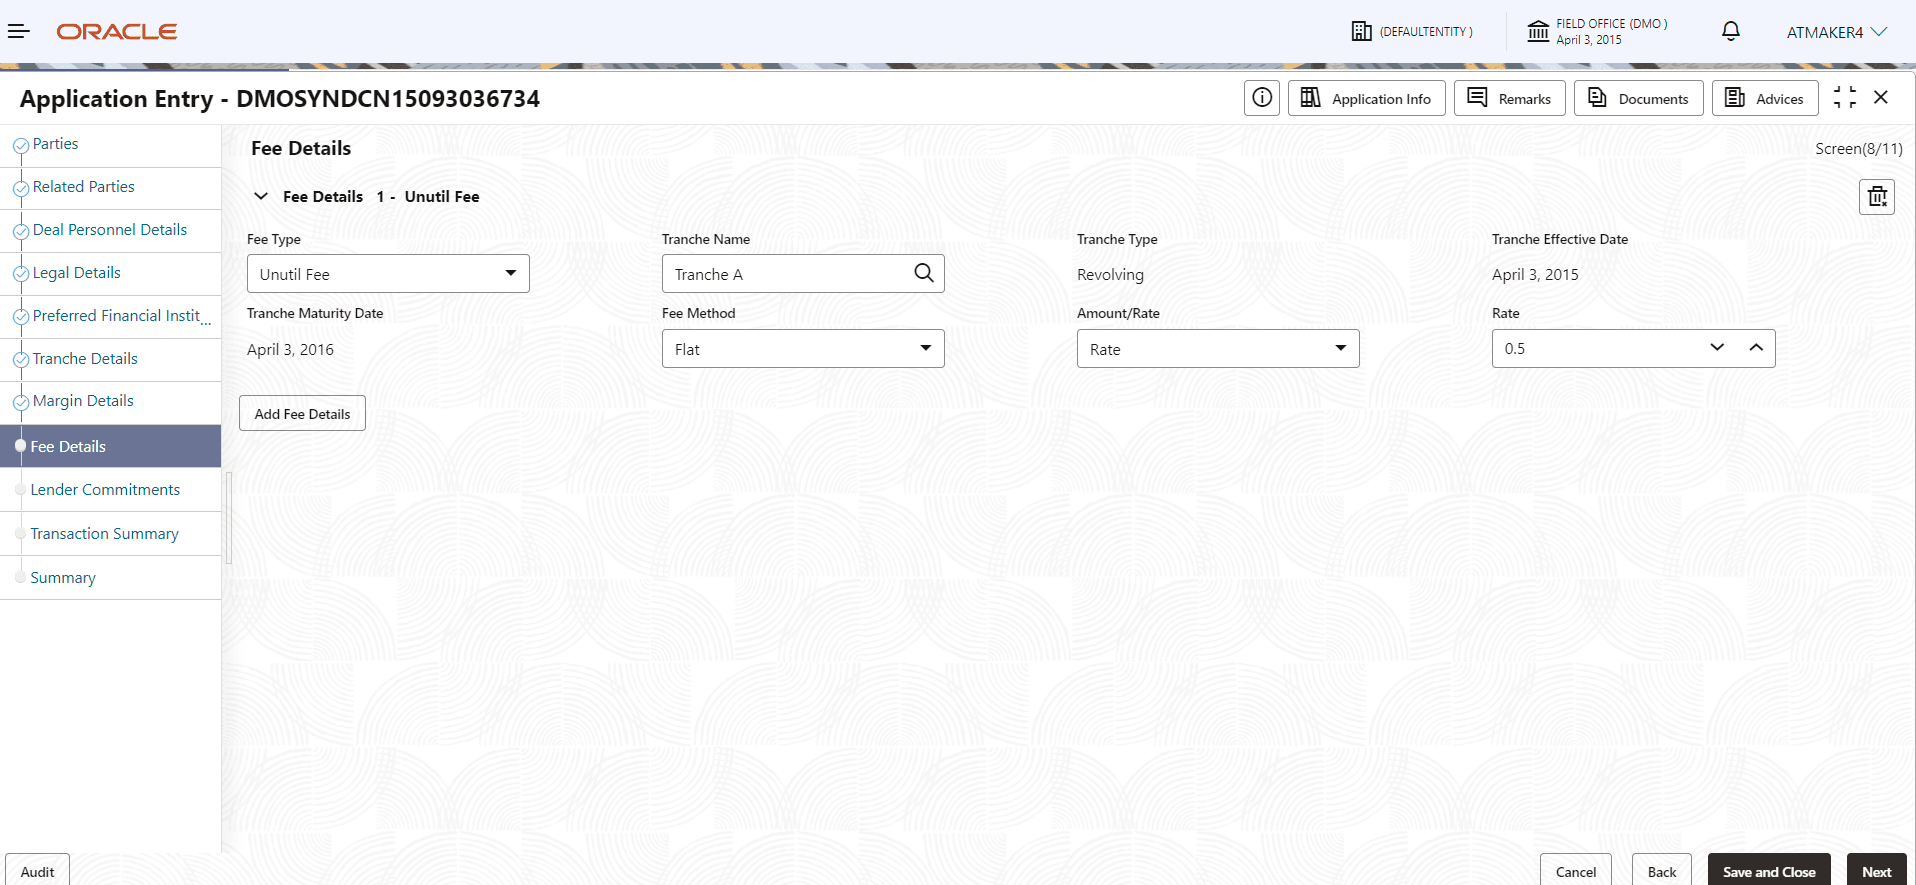The image size is (1916, 885).
Task: Open the Fee Type dropdown
Action: tap(388, 274)
